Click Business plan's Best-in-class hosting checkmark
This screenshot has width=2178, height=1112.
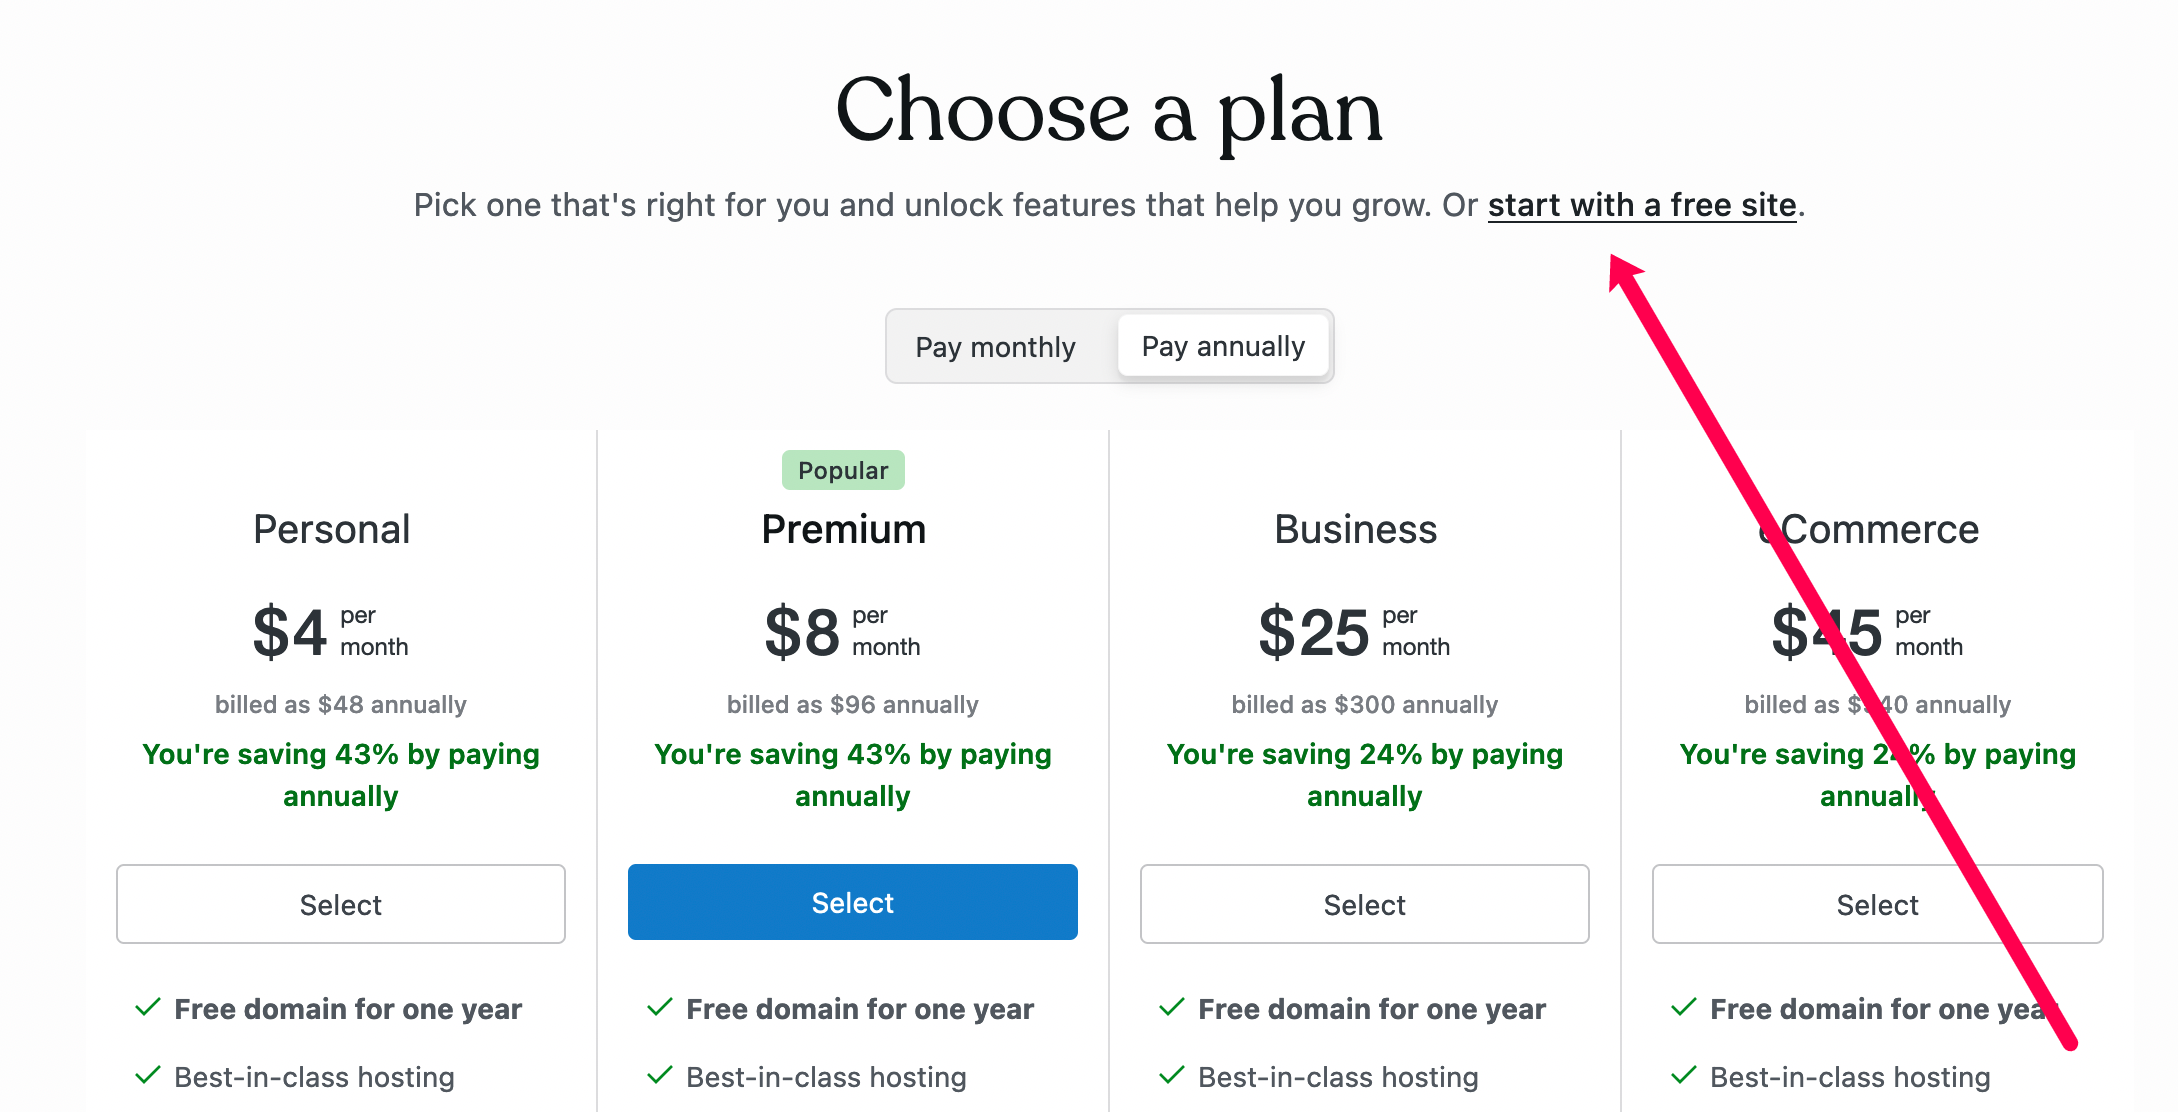(1172, 1075)
